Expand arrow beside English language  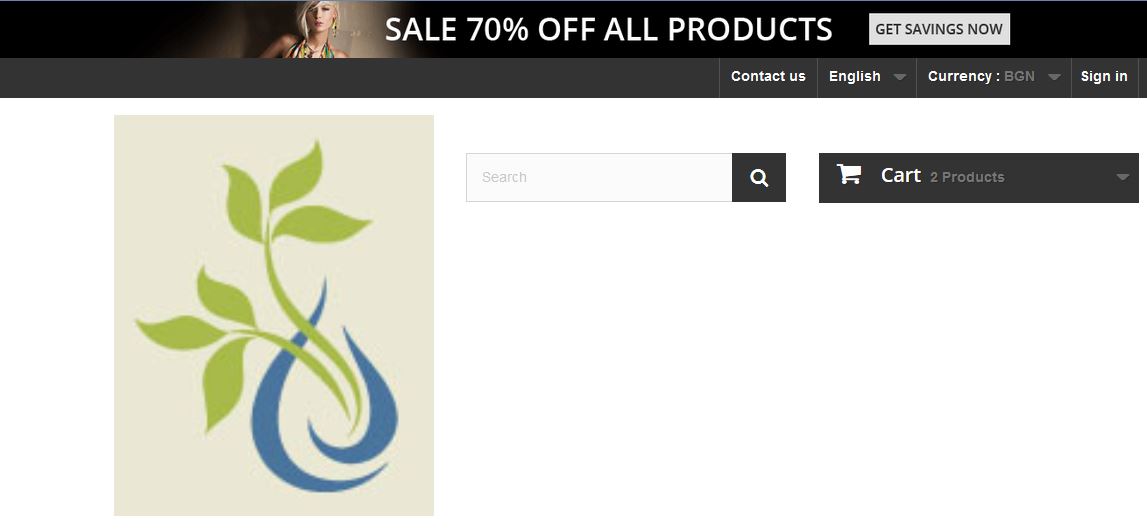900,77
